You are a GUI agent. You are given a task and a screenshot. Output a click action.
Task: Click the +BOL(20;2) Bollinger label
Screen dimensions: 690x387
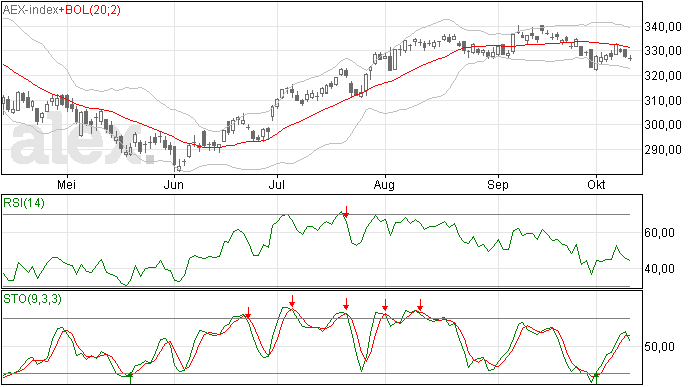point(90,10)
